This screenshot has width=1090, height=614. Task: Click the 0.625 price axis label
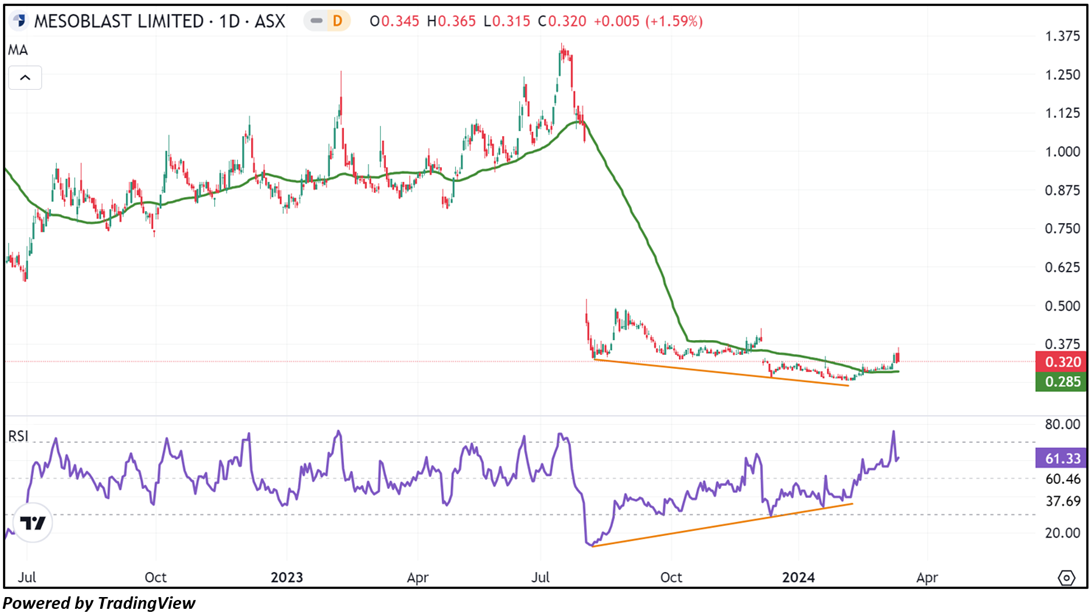(1063, 267)
